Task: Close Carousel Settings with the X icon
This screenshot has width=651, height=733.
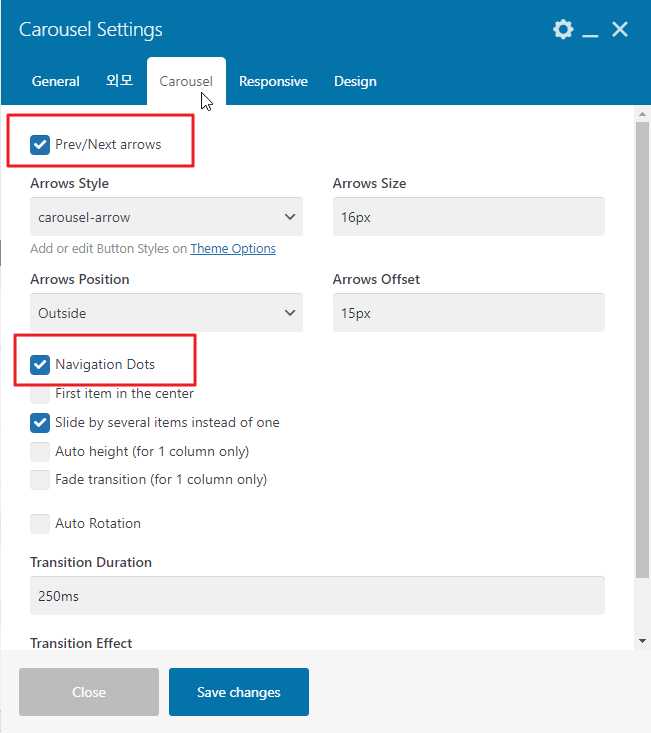Action: click(x=620, y=29)
